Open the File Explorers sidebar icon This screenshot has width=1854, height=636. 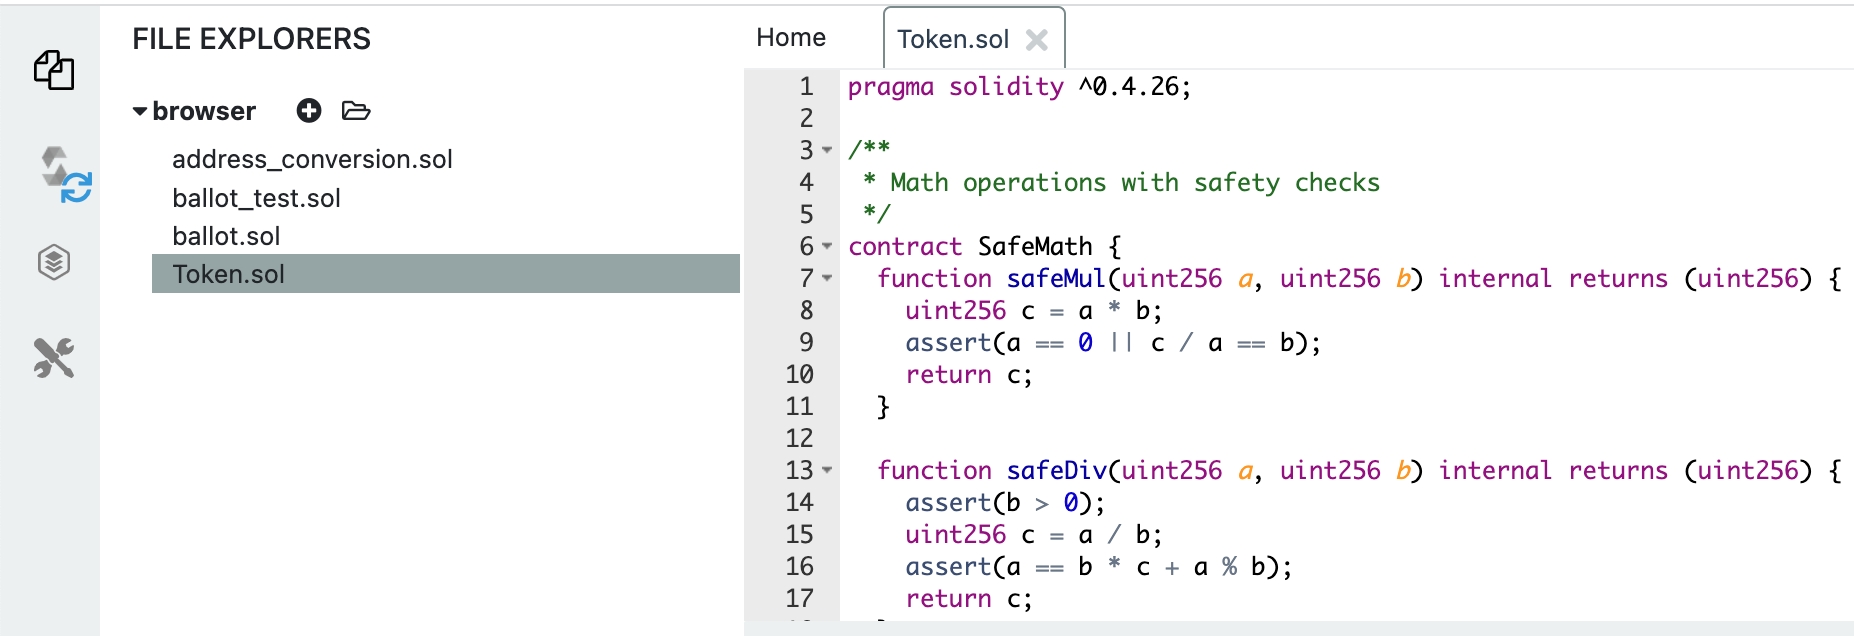54,70
